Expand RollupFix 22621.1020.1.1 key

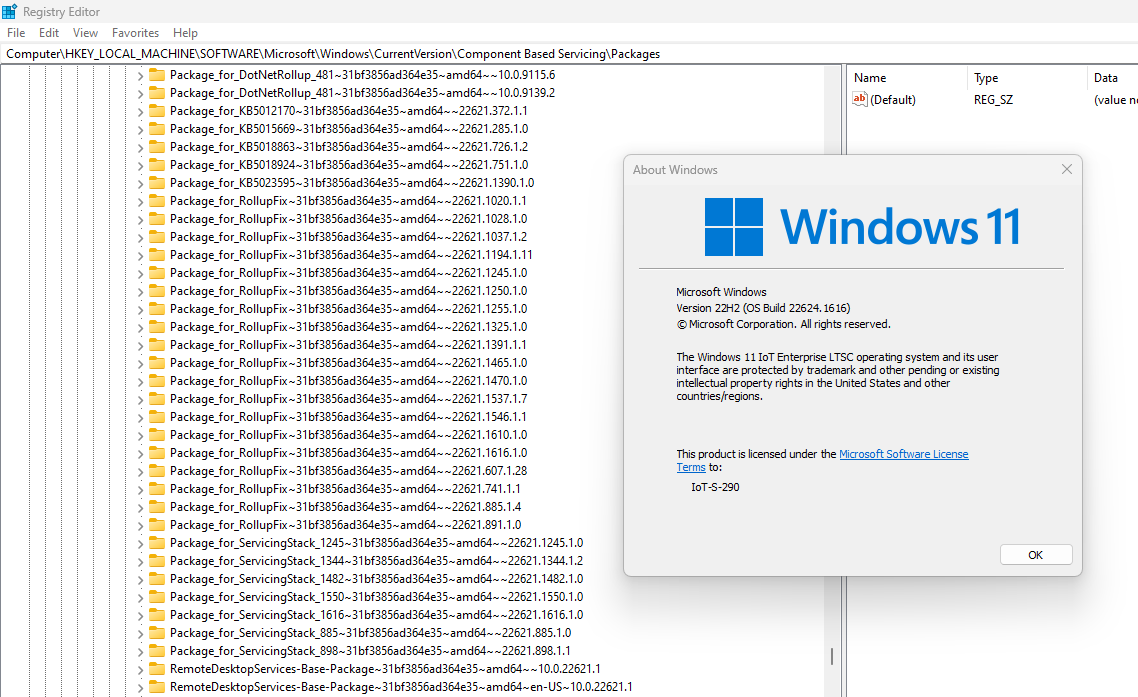[x=140, y=201]
